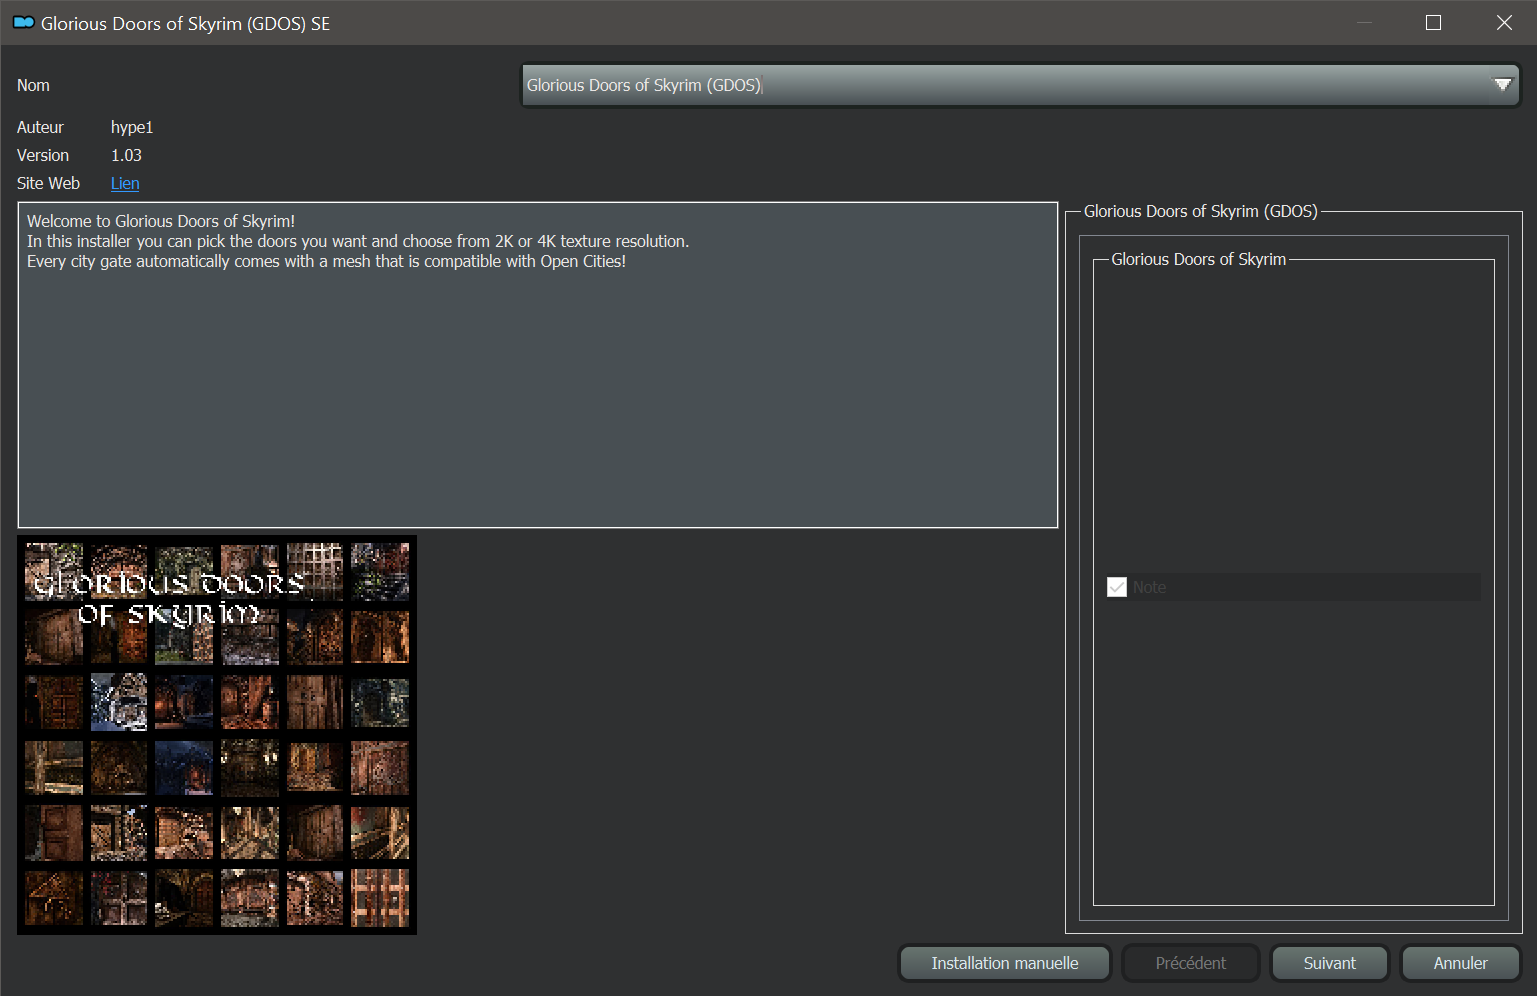Close the installer window
Image resolution: width=1537 pixels, height=996 pixels.
click(1504, 22)
